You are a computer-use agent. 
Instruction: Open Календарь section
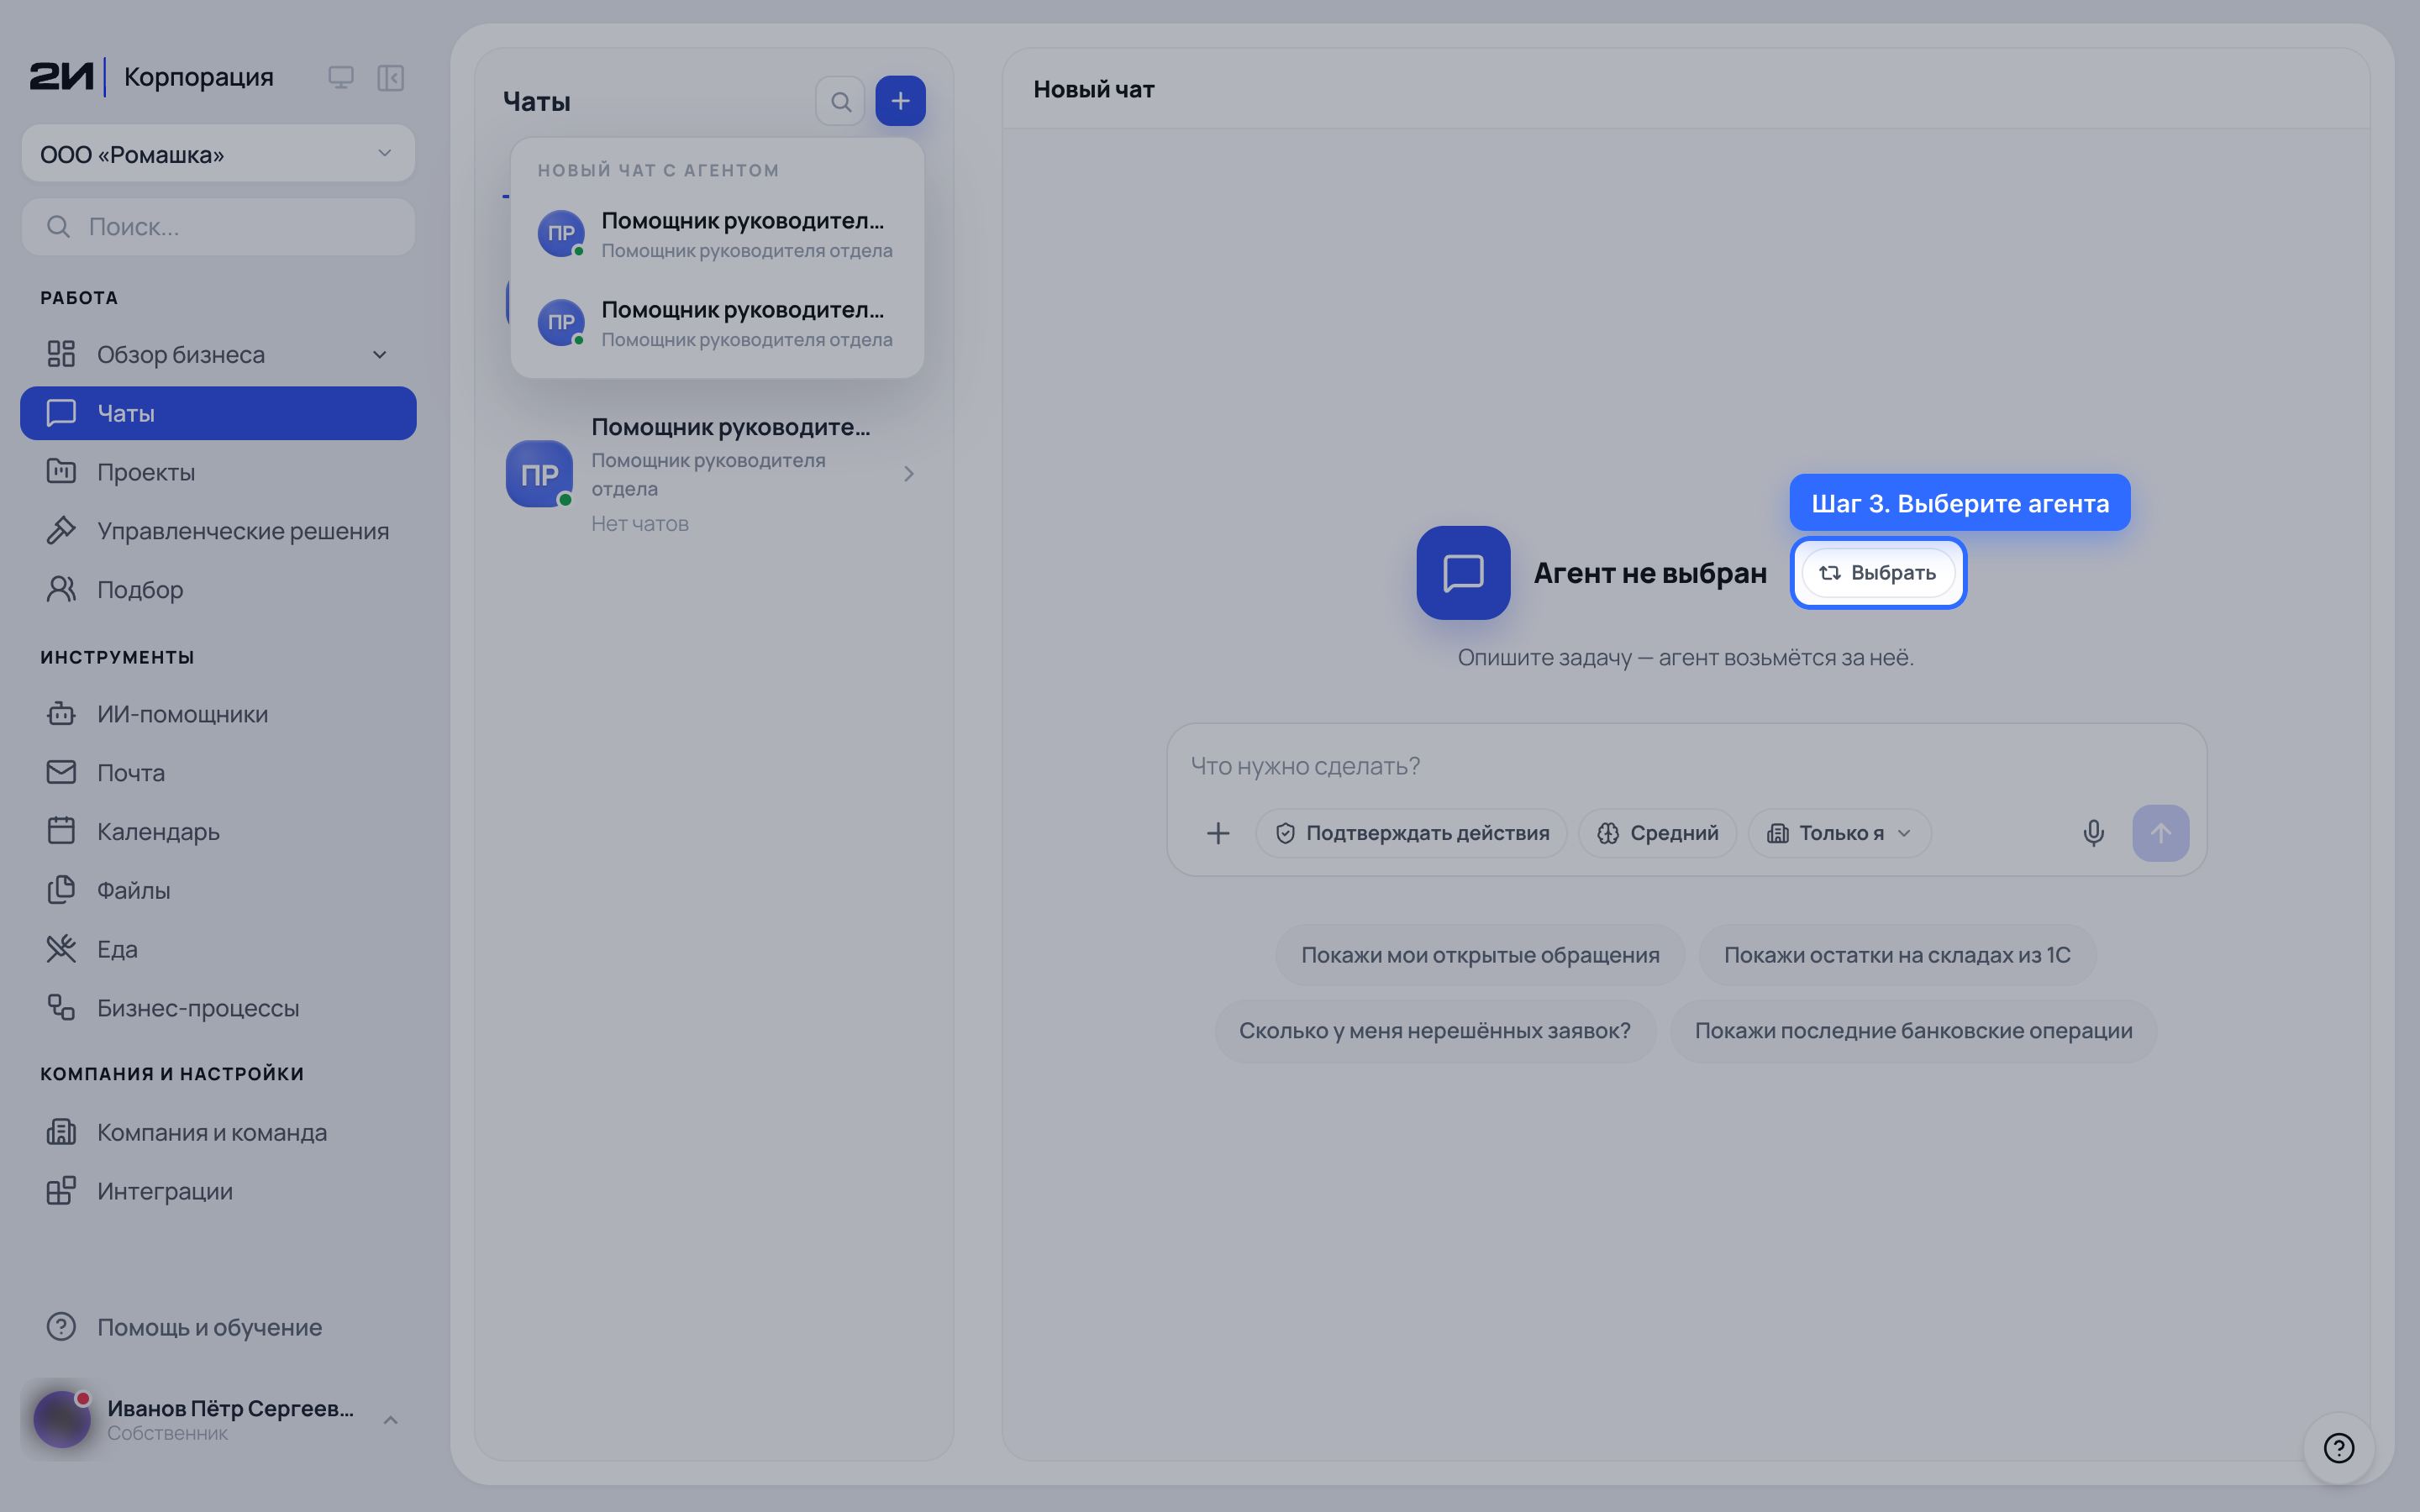pos(218,831)
